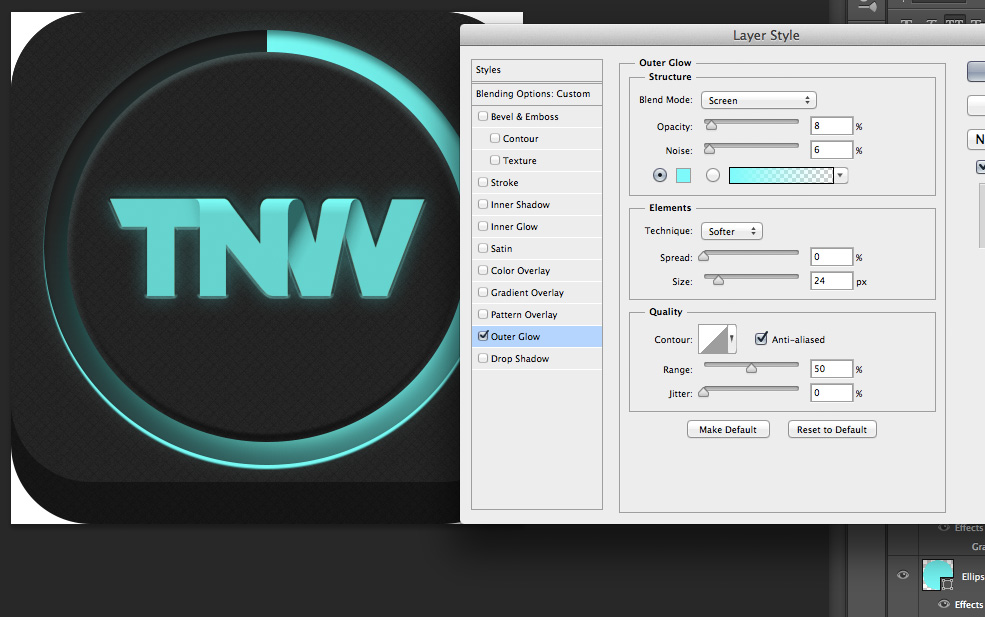Click the Spread slider handle
985x617 pixels.
(704, 256)
